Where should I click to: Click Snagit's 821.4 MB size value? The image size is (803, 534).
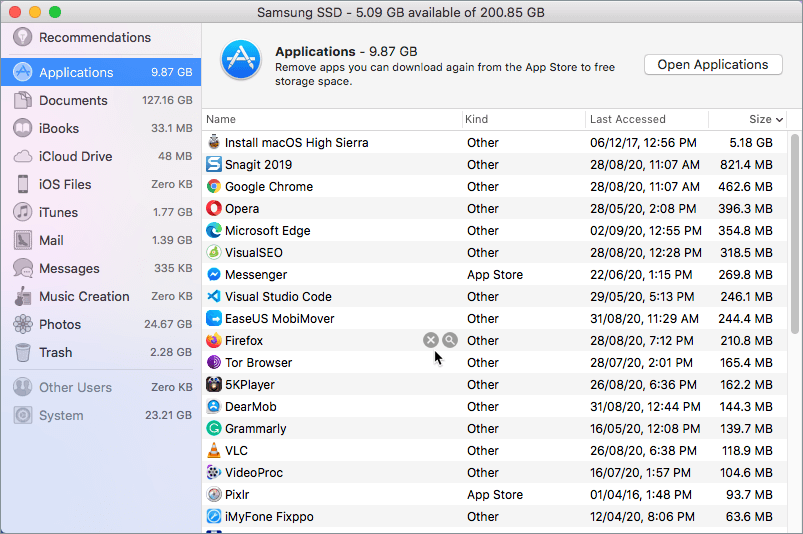746,164
